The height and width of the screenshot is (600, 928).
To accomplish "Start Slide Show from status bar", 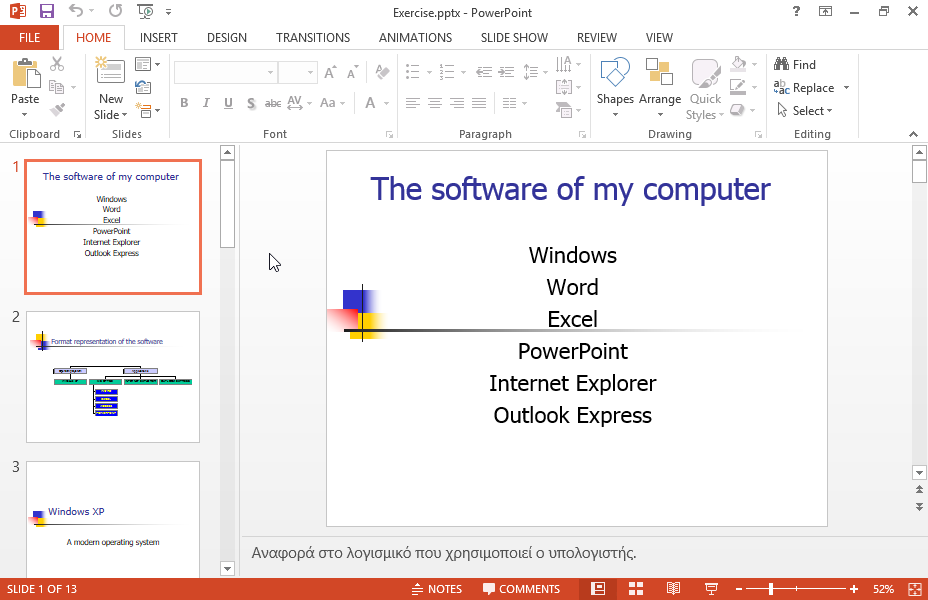I will pos(711,589).
